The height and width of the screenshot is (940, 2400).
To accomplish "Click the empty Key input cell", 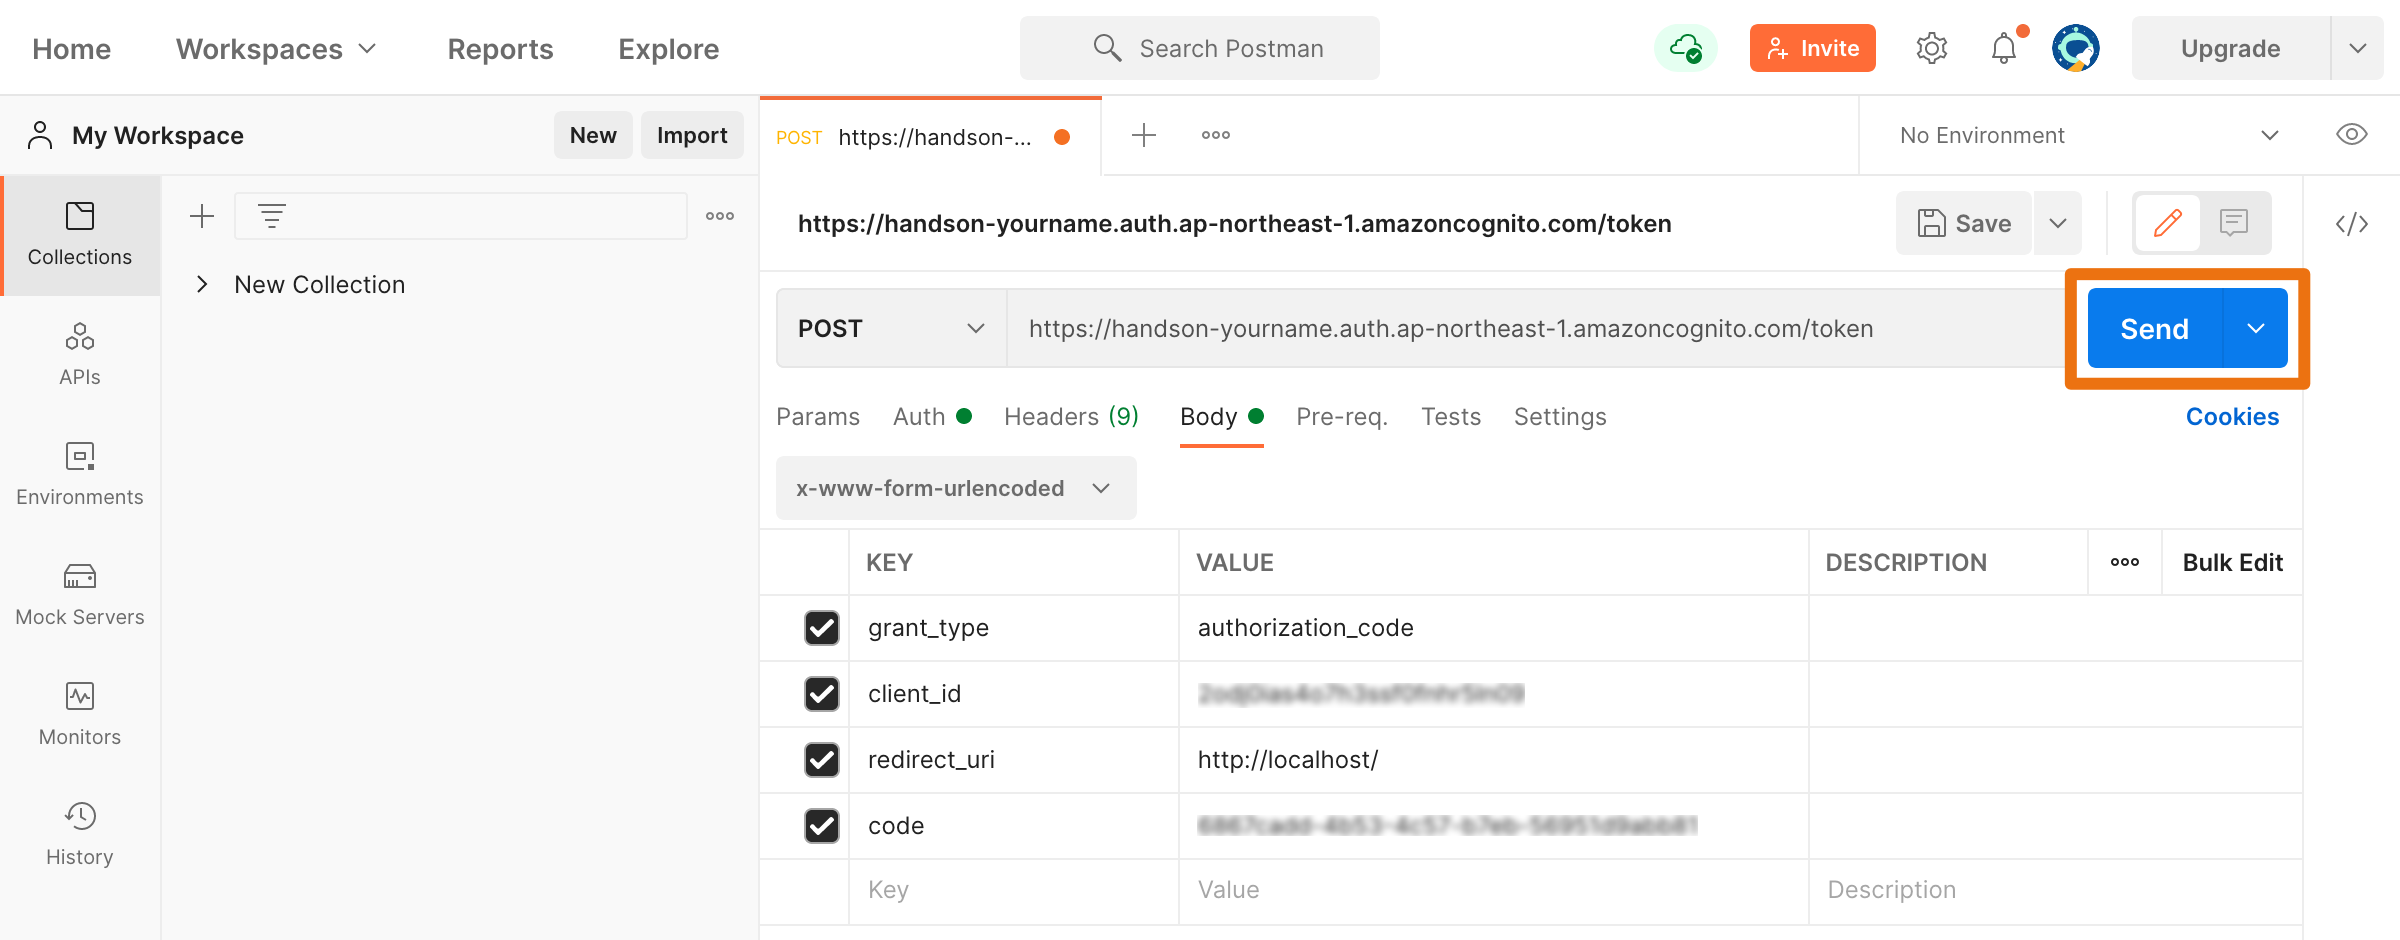I will click(1014, 890).
